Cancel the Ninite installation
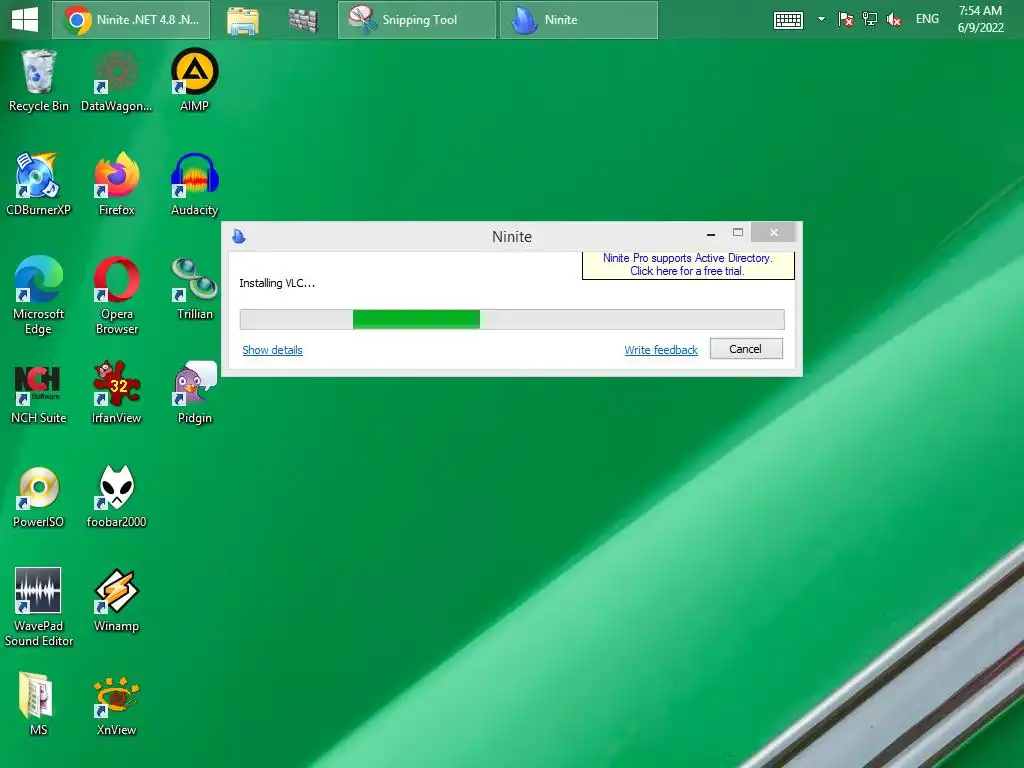 pyautogui.click(x=746, y=349)
